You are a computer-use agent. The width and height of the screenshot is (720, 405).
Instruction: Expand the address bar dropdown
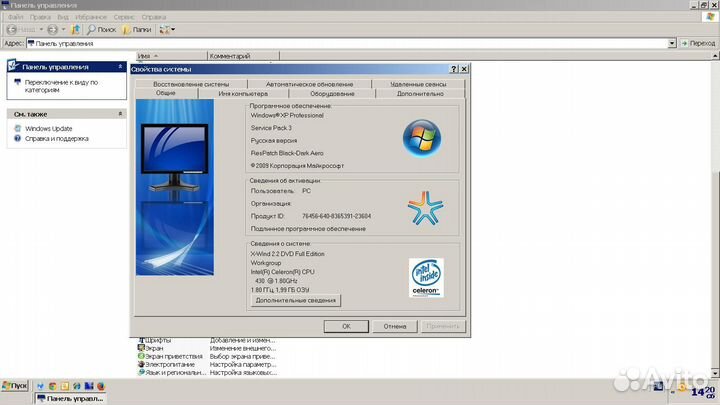click(672, 43)
